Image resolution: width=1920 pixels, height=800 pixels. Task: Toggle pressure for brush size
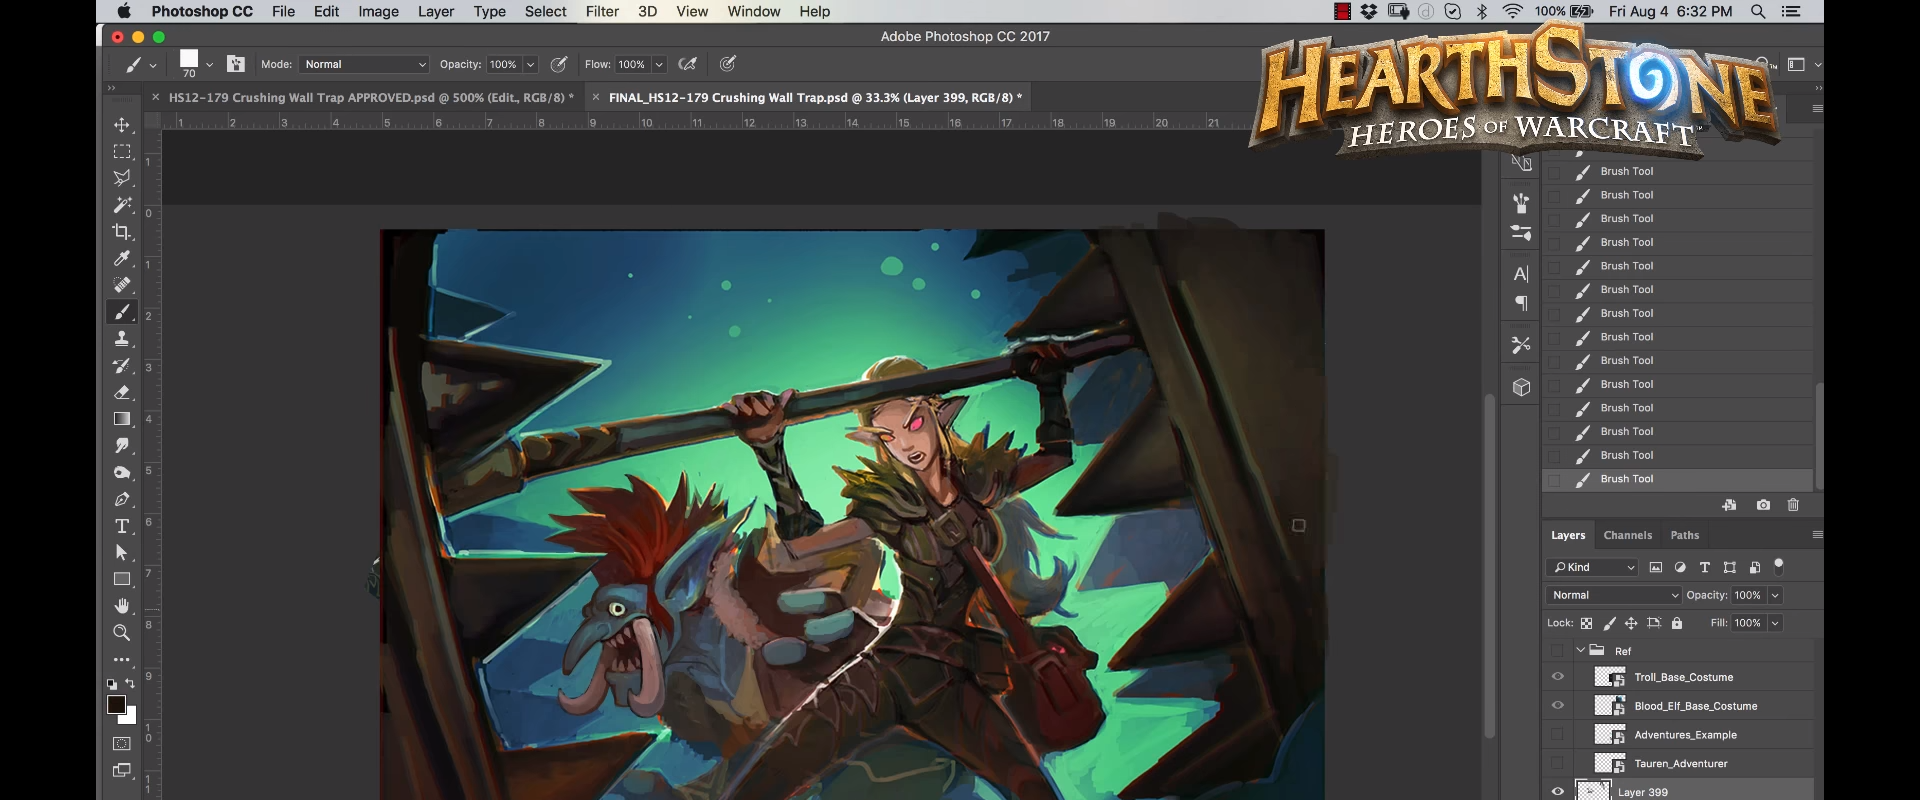tap(728, 64)
